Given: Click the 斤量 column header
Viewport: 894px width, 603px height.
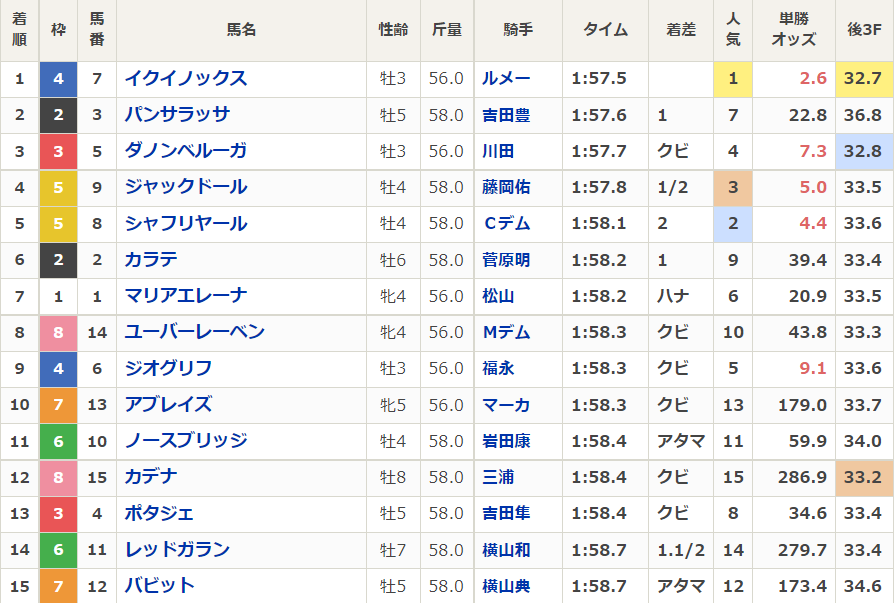Looking at the screenshot, I should pyautogui.click(x=447, y=30).
